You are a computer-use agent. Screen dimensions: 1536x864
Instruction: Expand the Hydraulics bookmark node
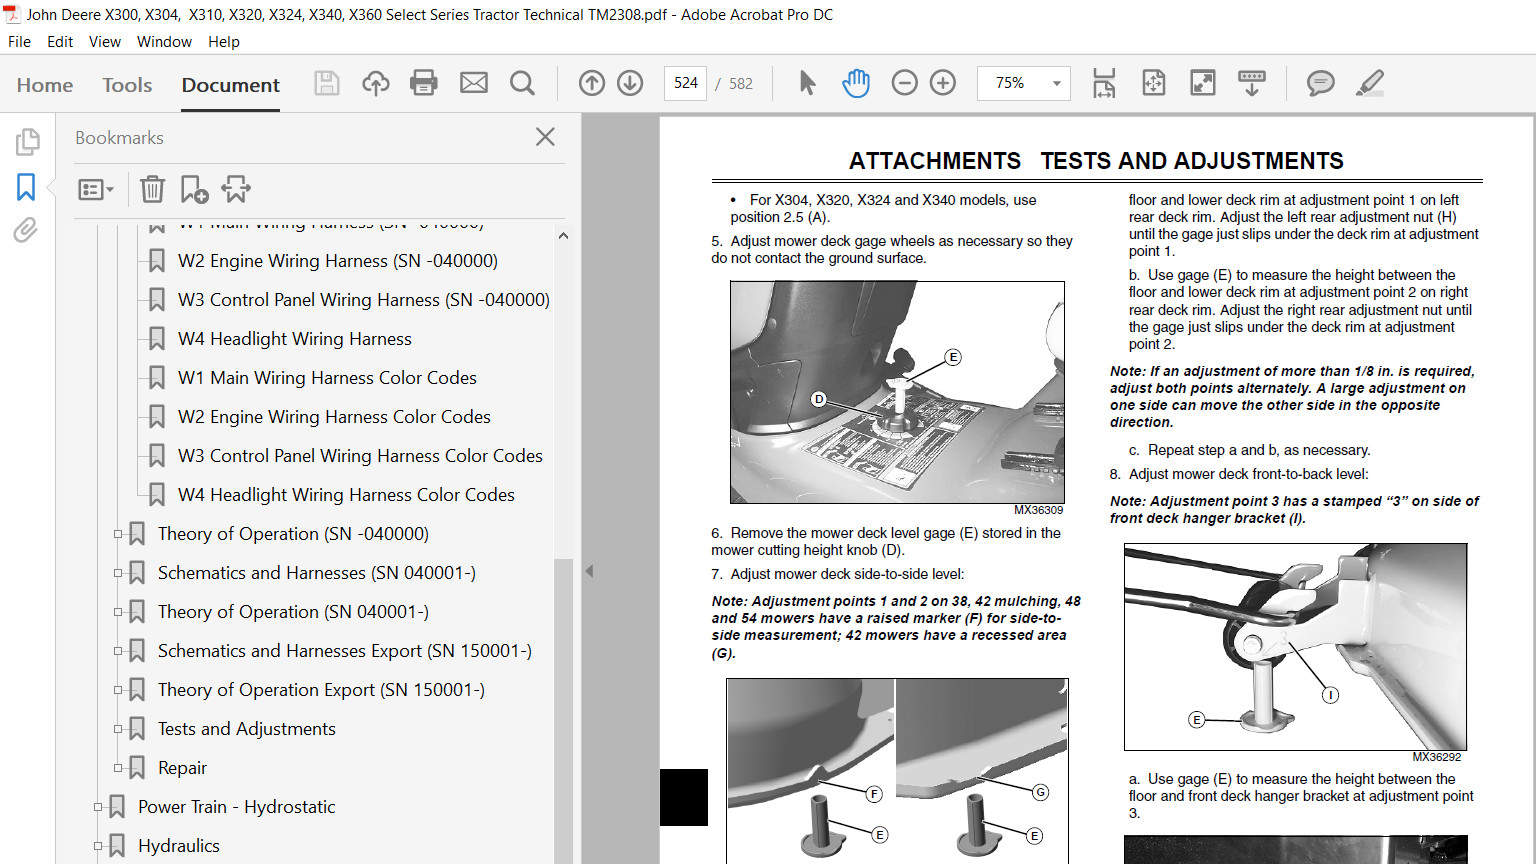(98, 846)
